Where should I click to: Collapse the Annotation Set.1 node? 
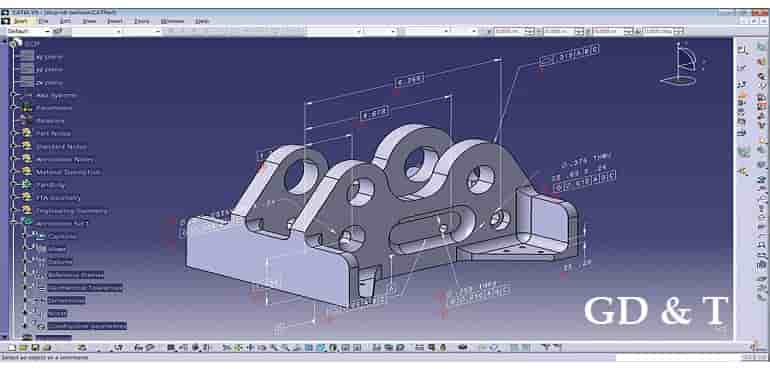click(x=14, y=223)
